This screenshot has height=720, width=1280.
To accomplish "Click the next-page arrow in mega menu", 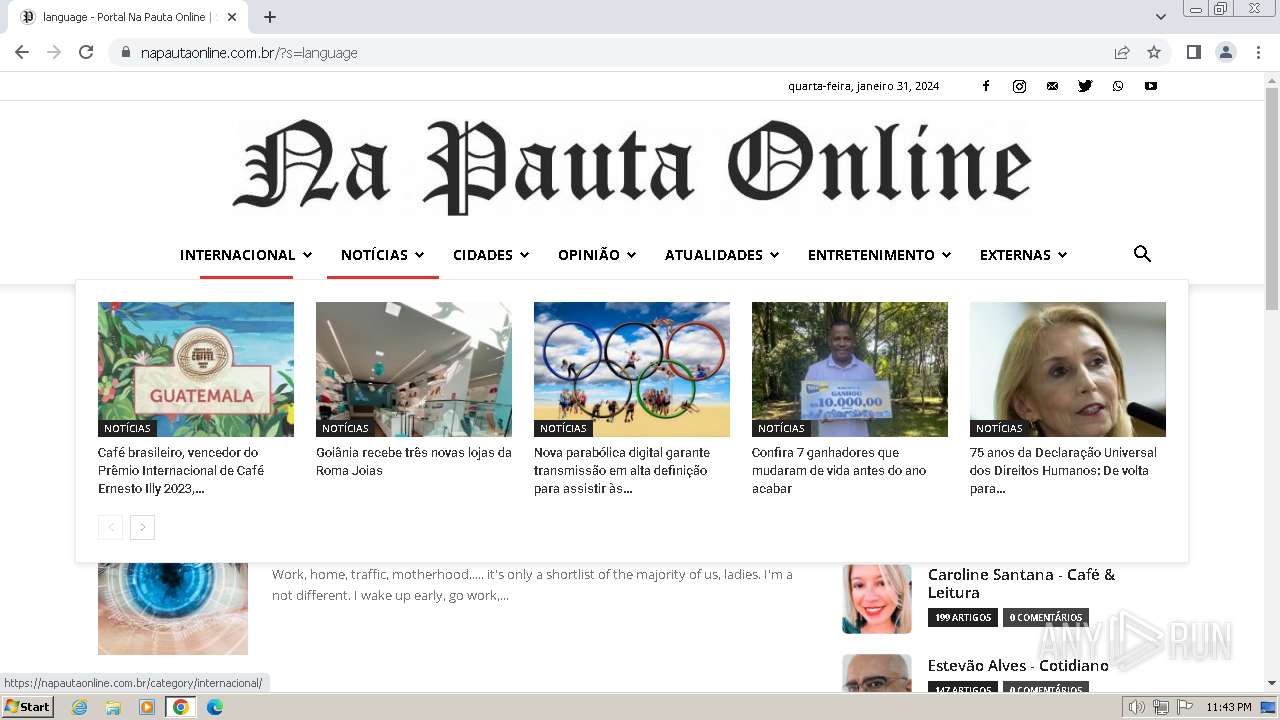I will click(143, 527).
